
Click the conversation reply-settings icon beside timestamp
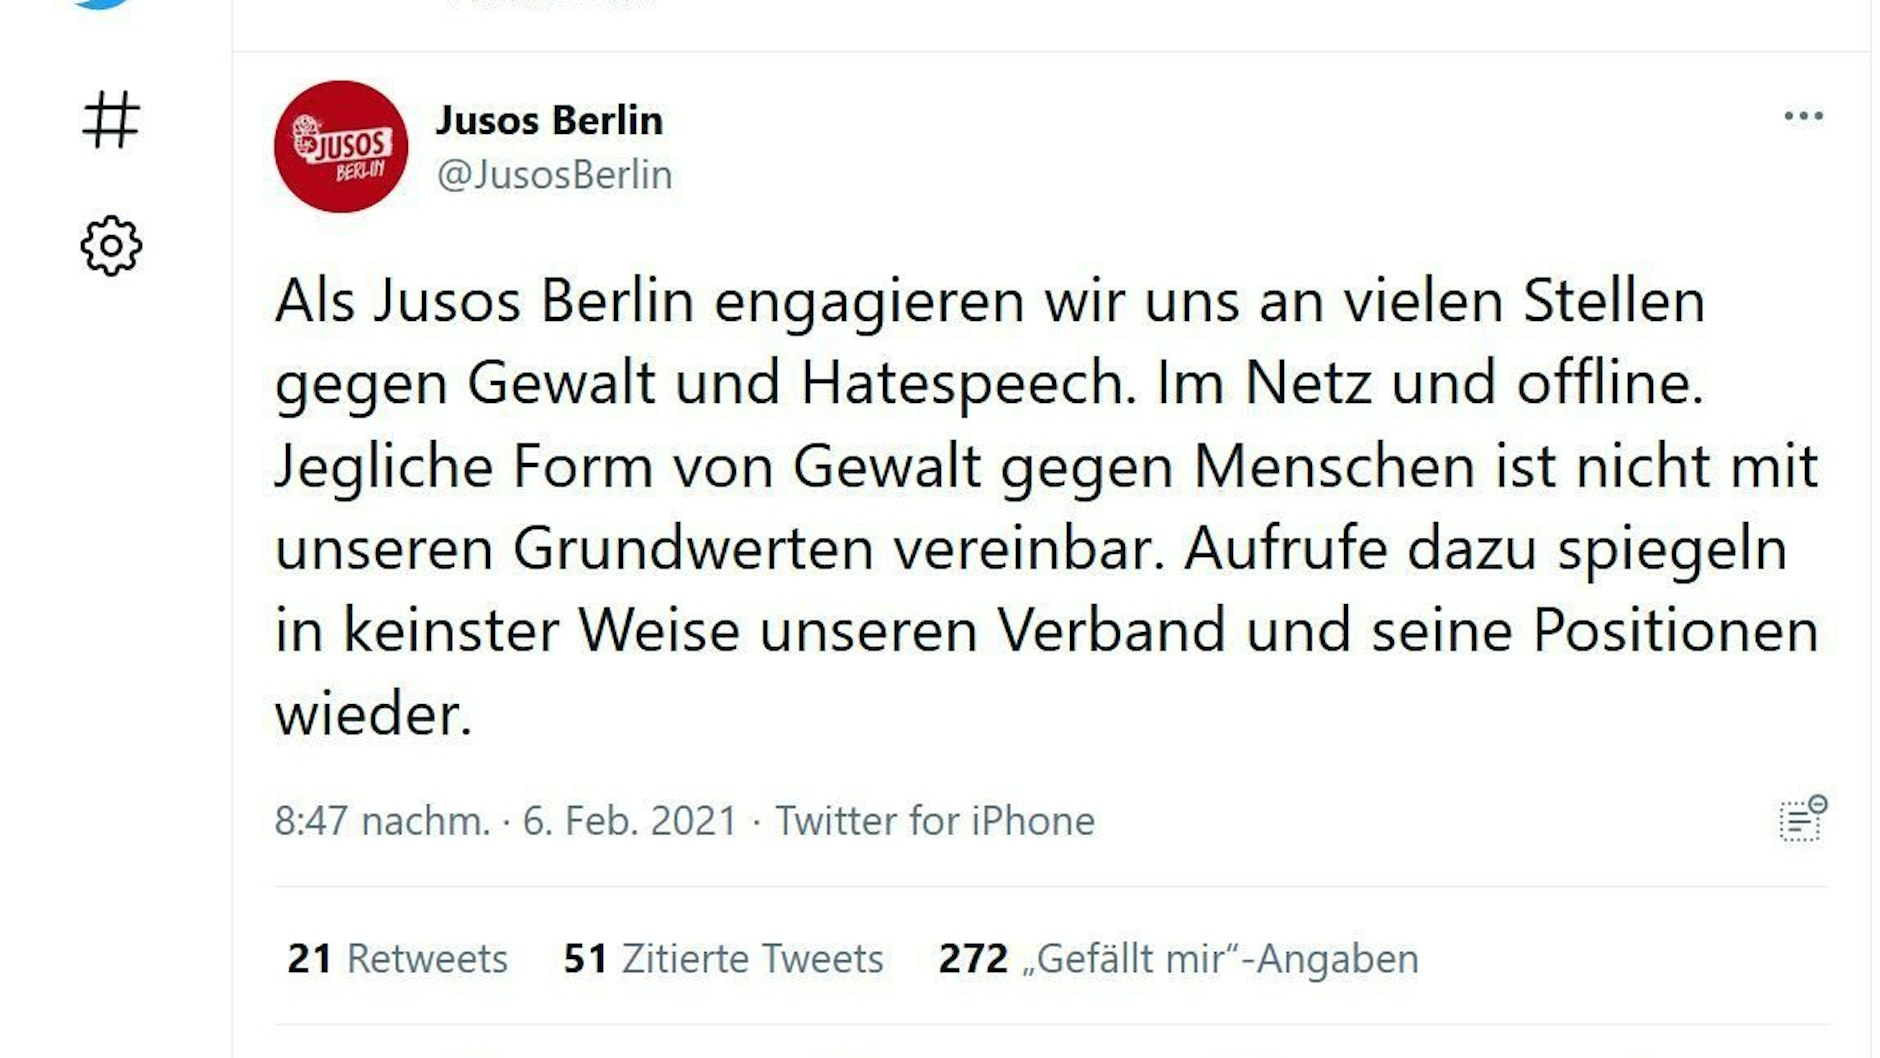1802,820
